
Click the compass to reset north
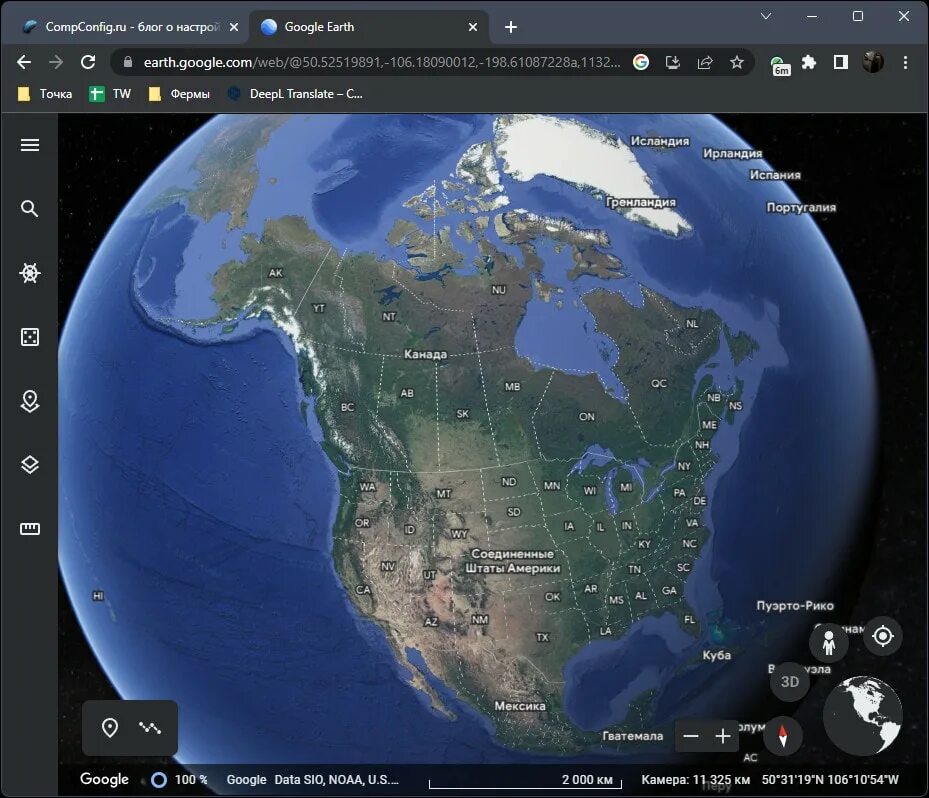coord(783,735)
